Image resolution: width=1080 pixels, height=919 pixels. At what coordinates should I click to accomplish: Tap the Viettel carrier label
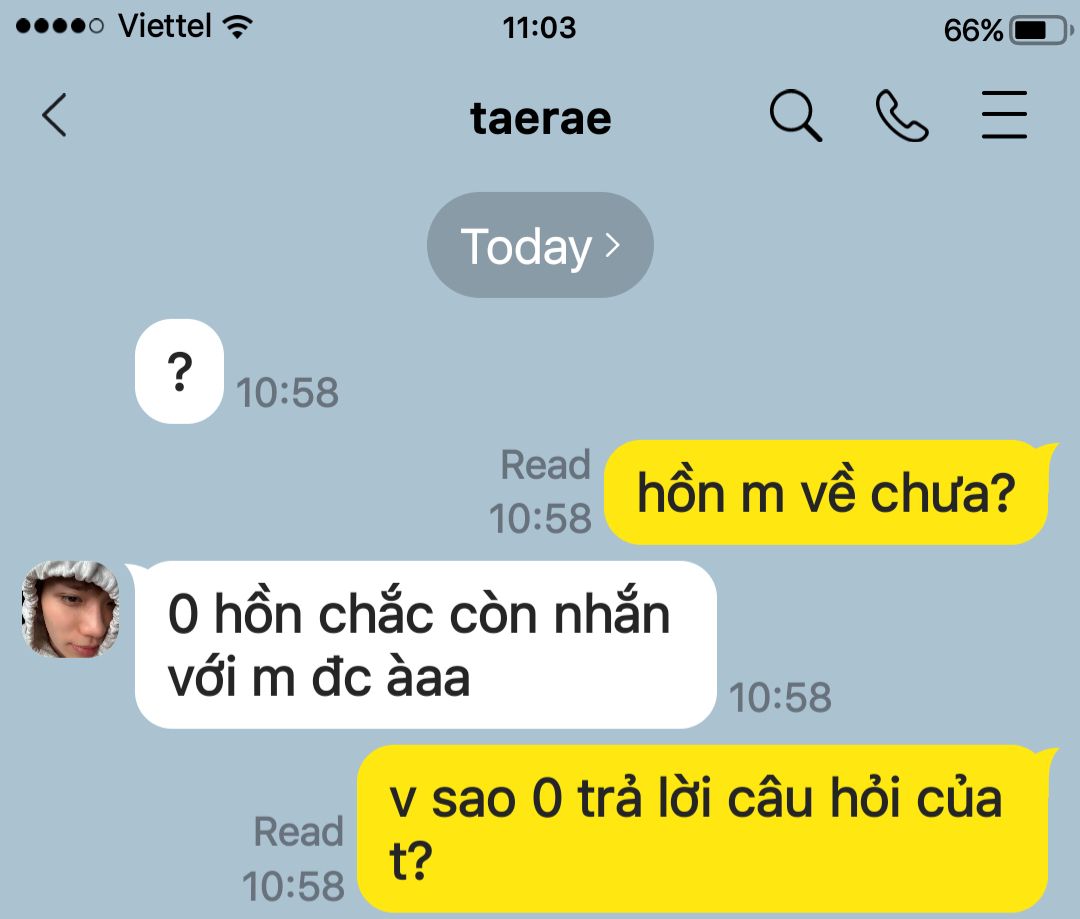pyautogui.click(x=165, y=26)
